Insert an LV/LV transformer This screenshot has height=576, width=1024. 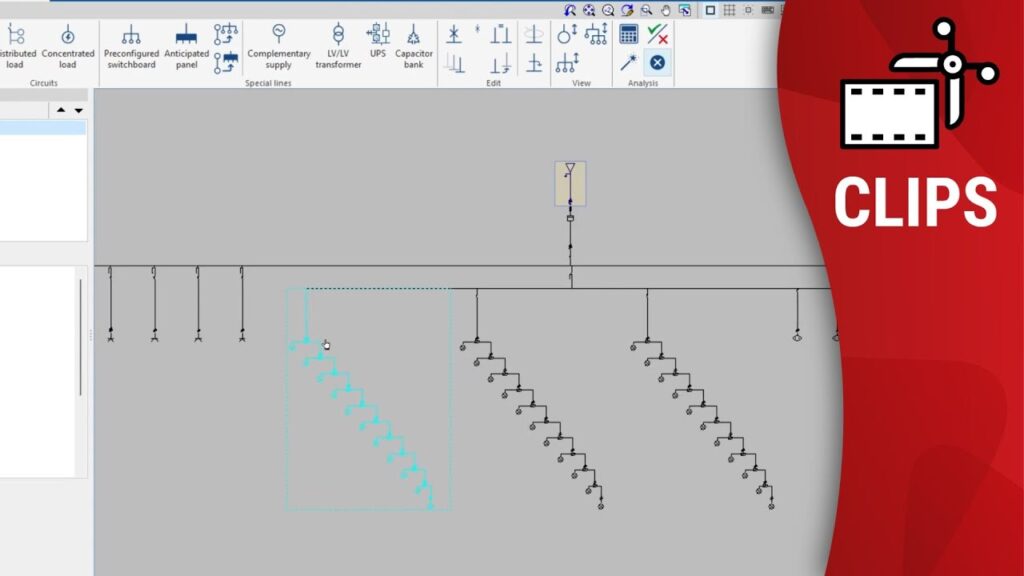pyautogui.click(x=338, y=46)
